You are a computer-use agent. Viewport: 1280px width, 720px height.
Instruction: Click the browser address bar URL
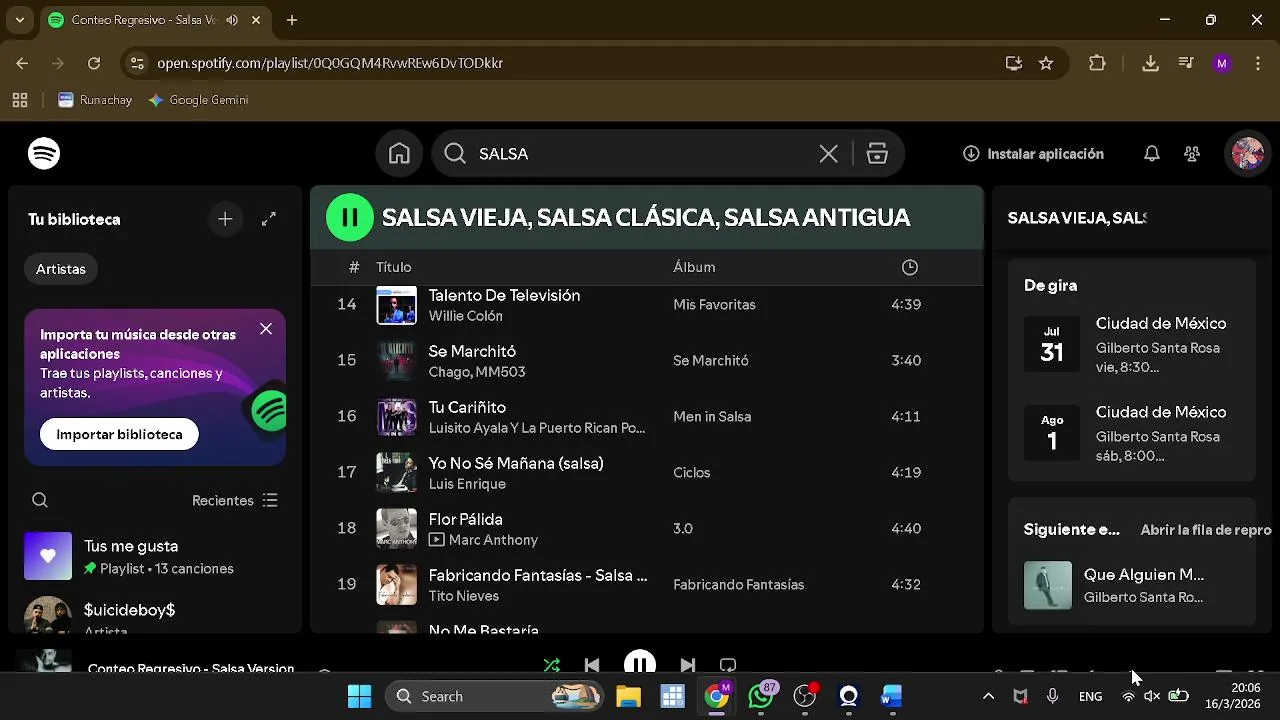click(x=330, y=63)
